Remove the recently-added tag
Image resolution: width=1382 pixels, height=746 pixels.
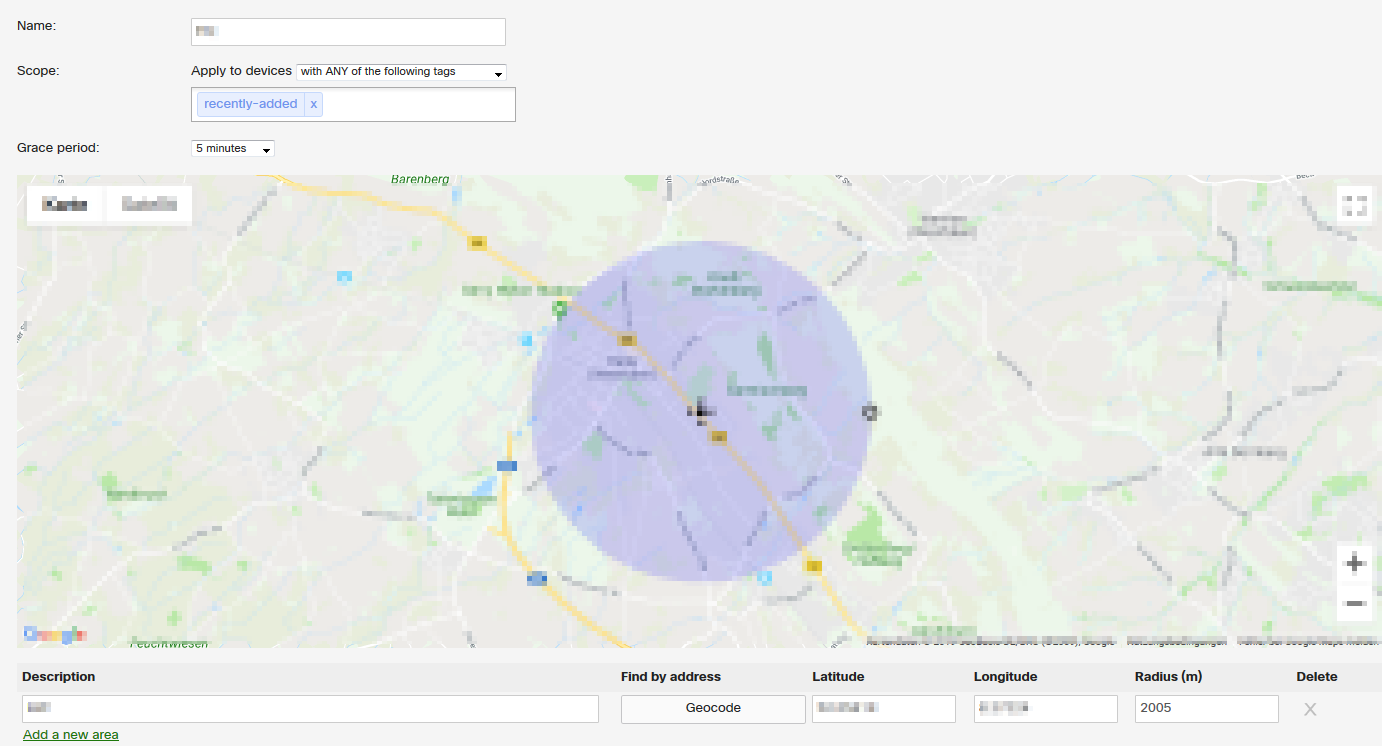click(314, 104)
